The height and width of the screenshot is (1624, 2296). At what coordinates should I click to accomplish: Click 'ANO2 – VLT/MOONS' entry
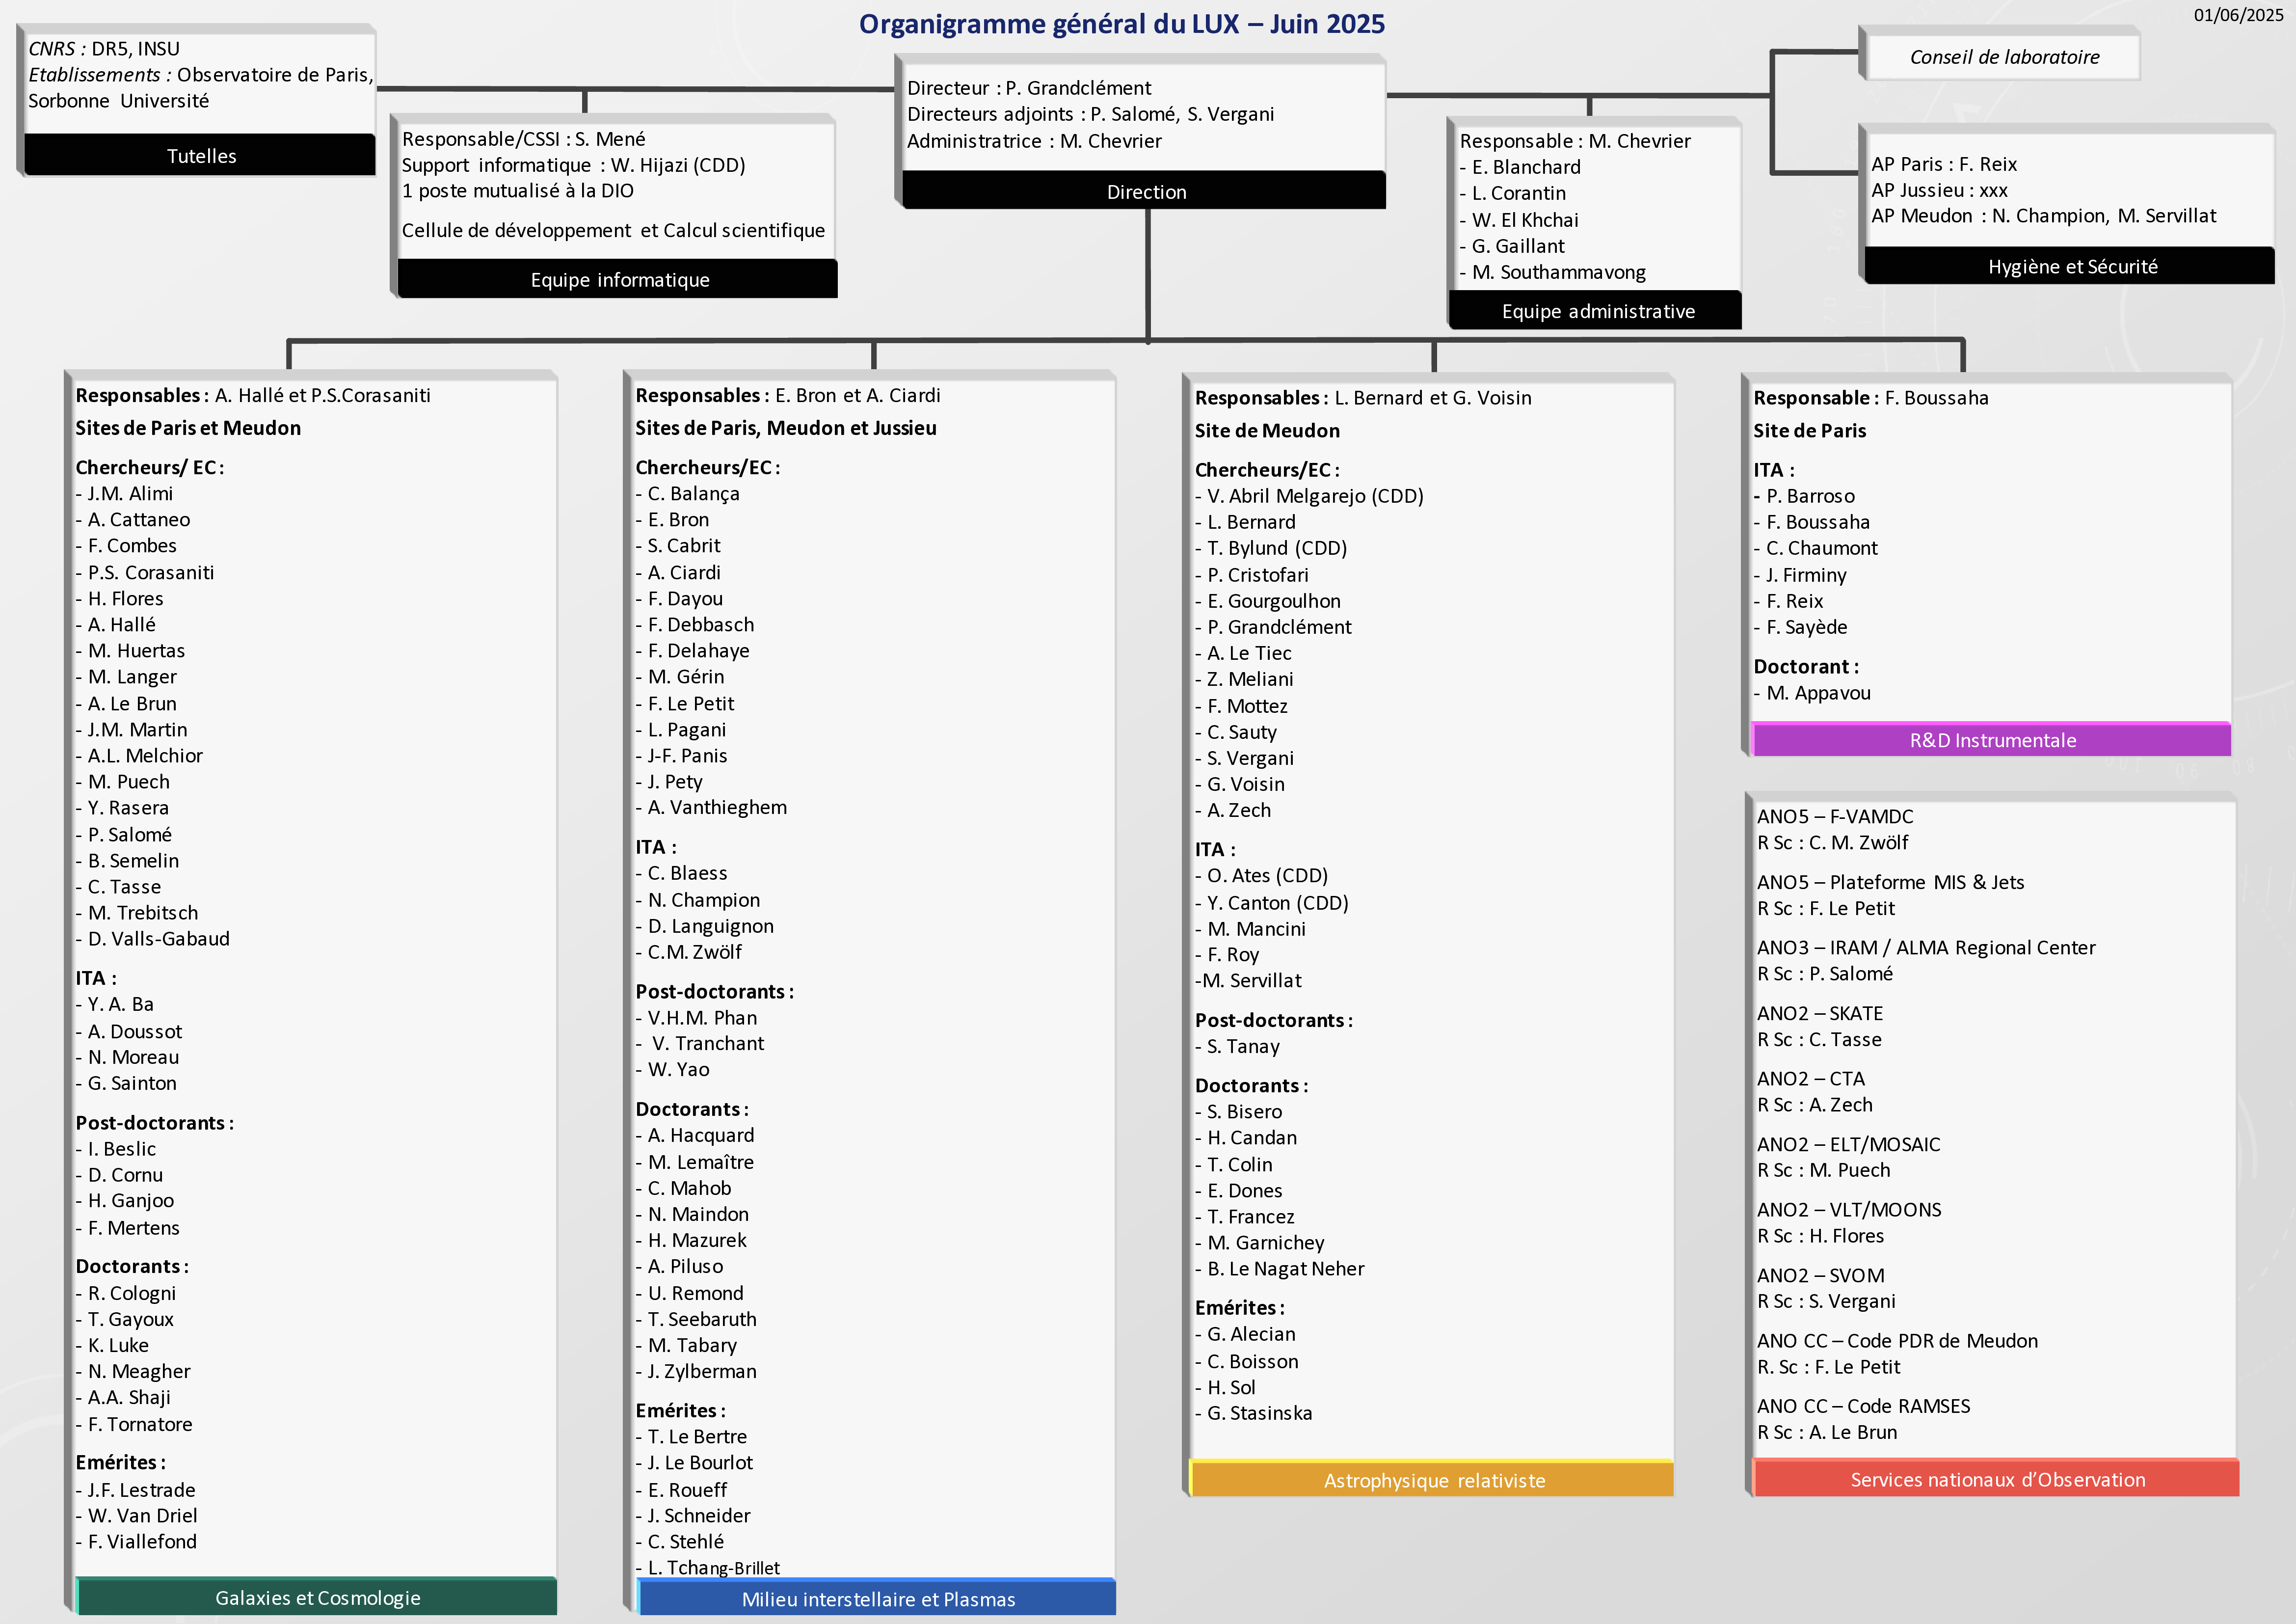(x=1849, y=1210)
